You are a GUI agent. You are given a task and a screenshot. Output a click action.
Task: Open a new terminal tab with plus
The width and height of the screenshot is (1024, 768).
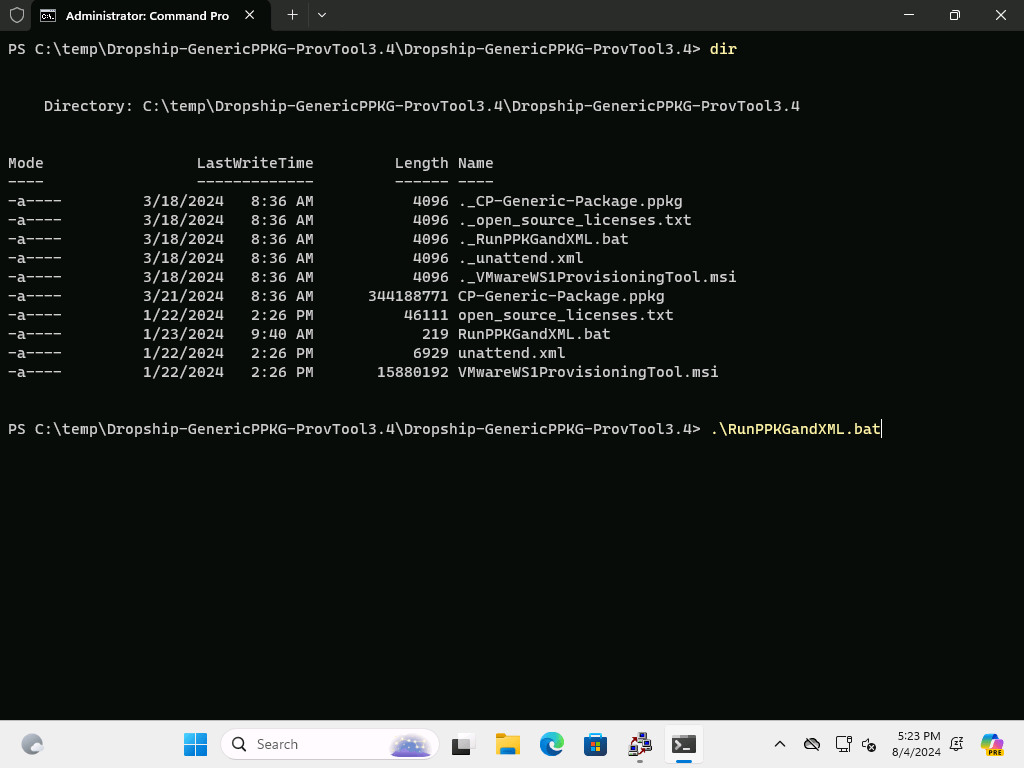pos(292,15)
